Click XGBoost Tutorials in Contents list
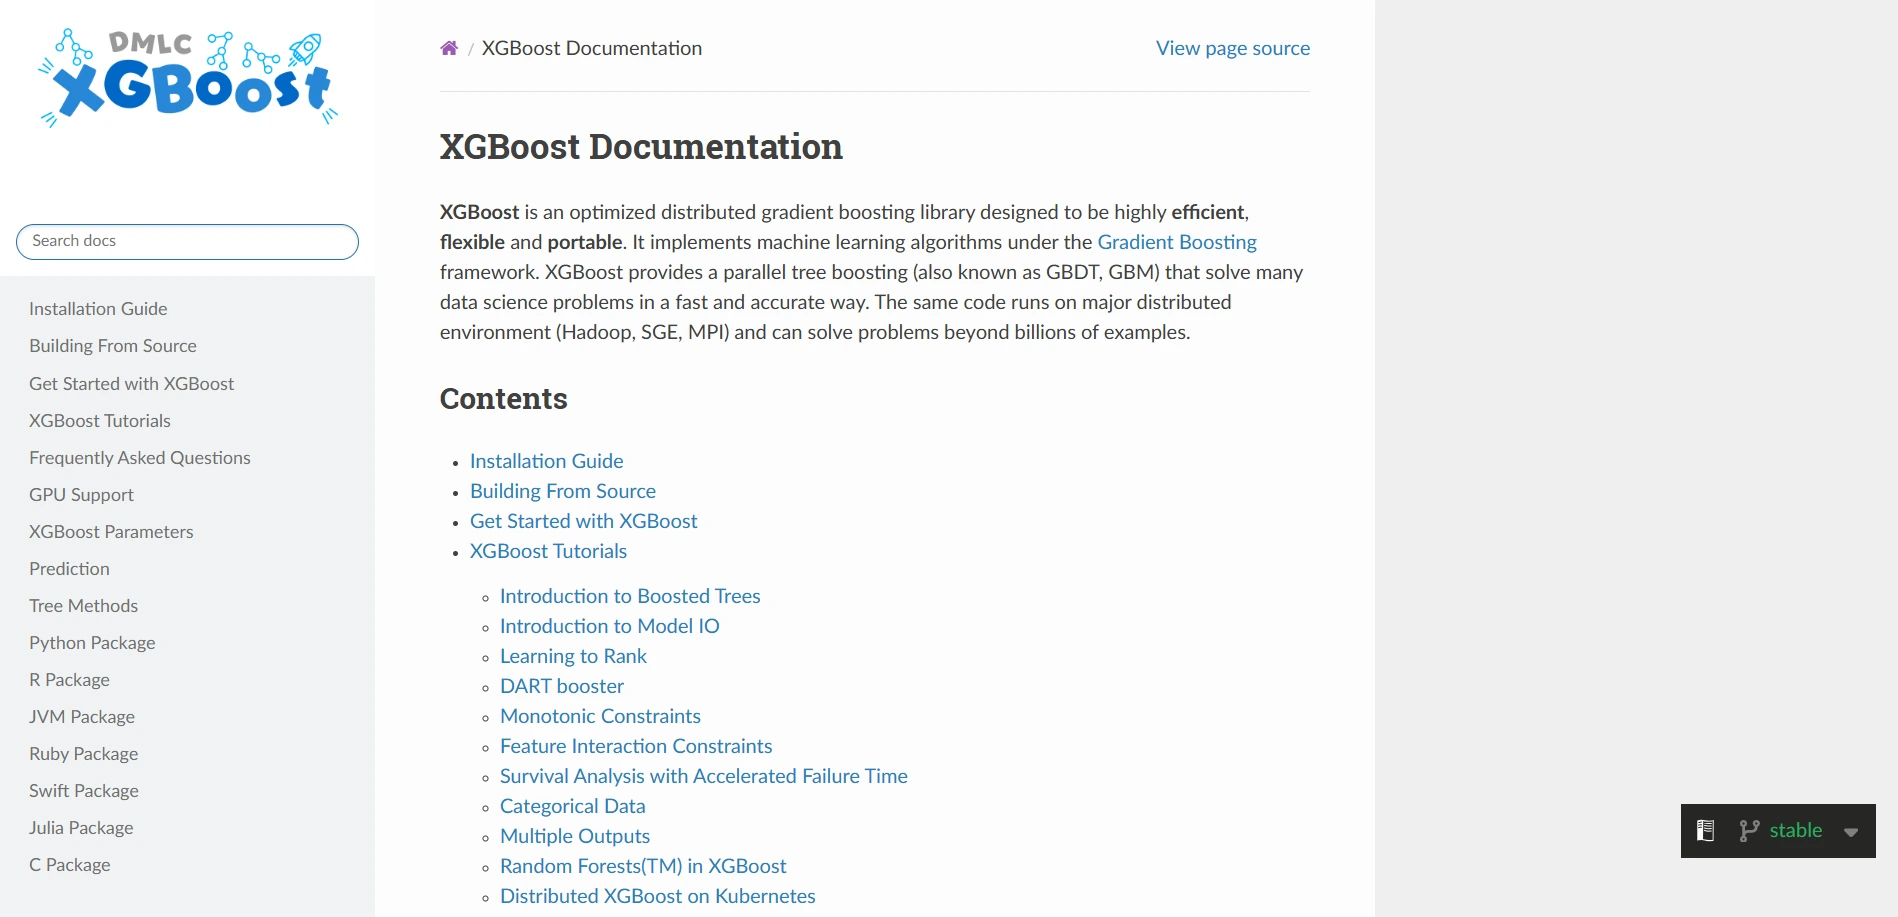 click(x=549, y=551)
